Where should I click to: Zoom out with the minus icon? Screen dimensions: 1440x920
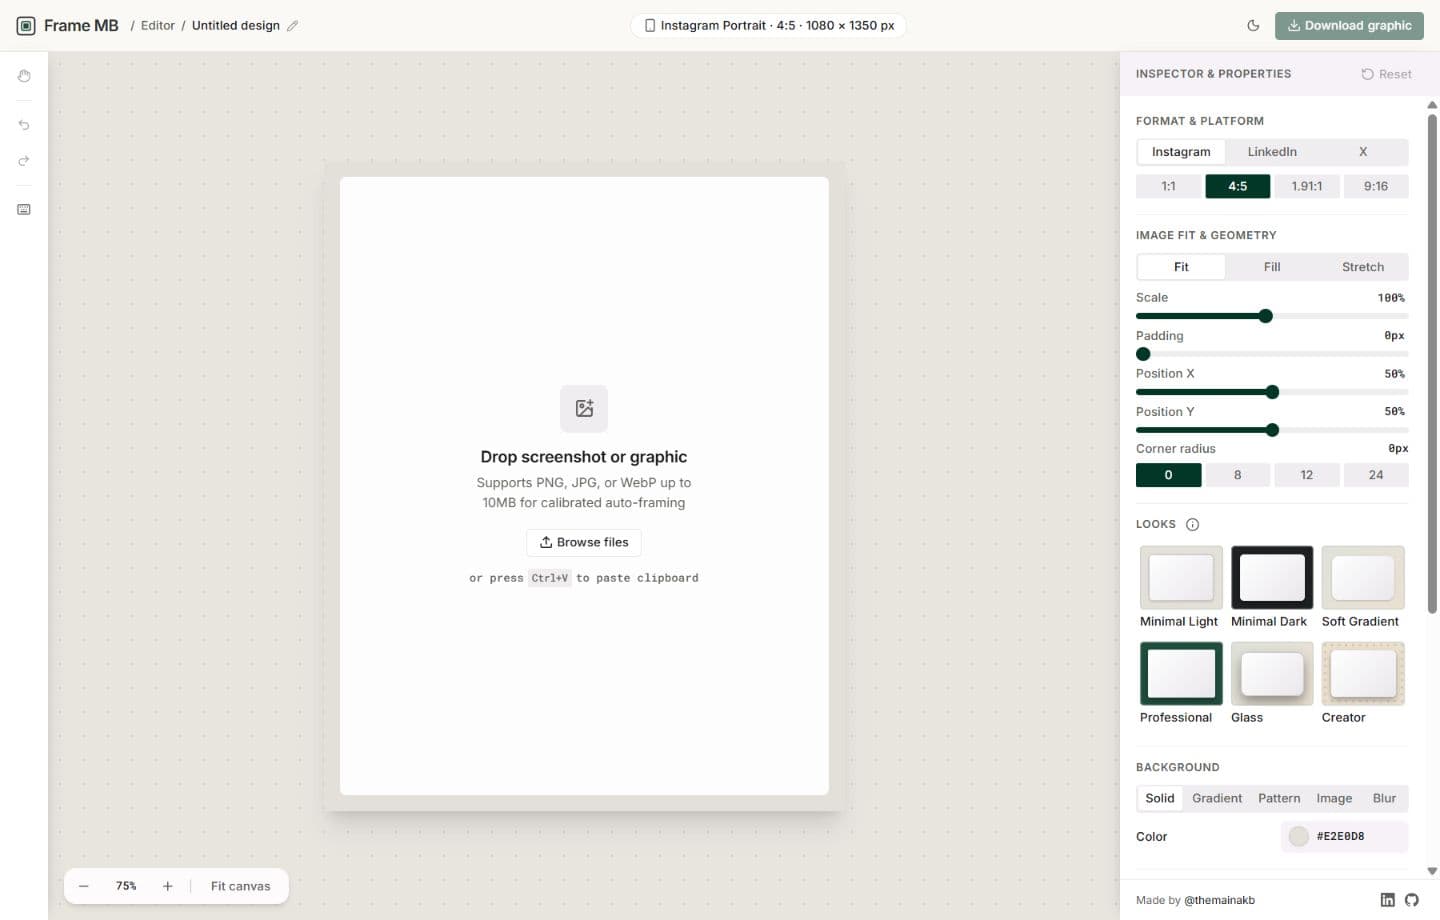(x=84, y=886)
